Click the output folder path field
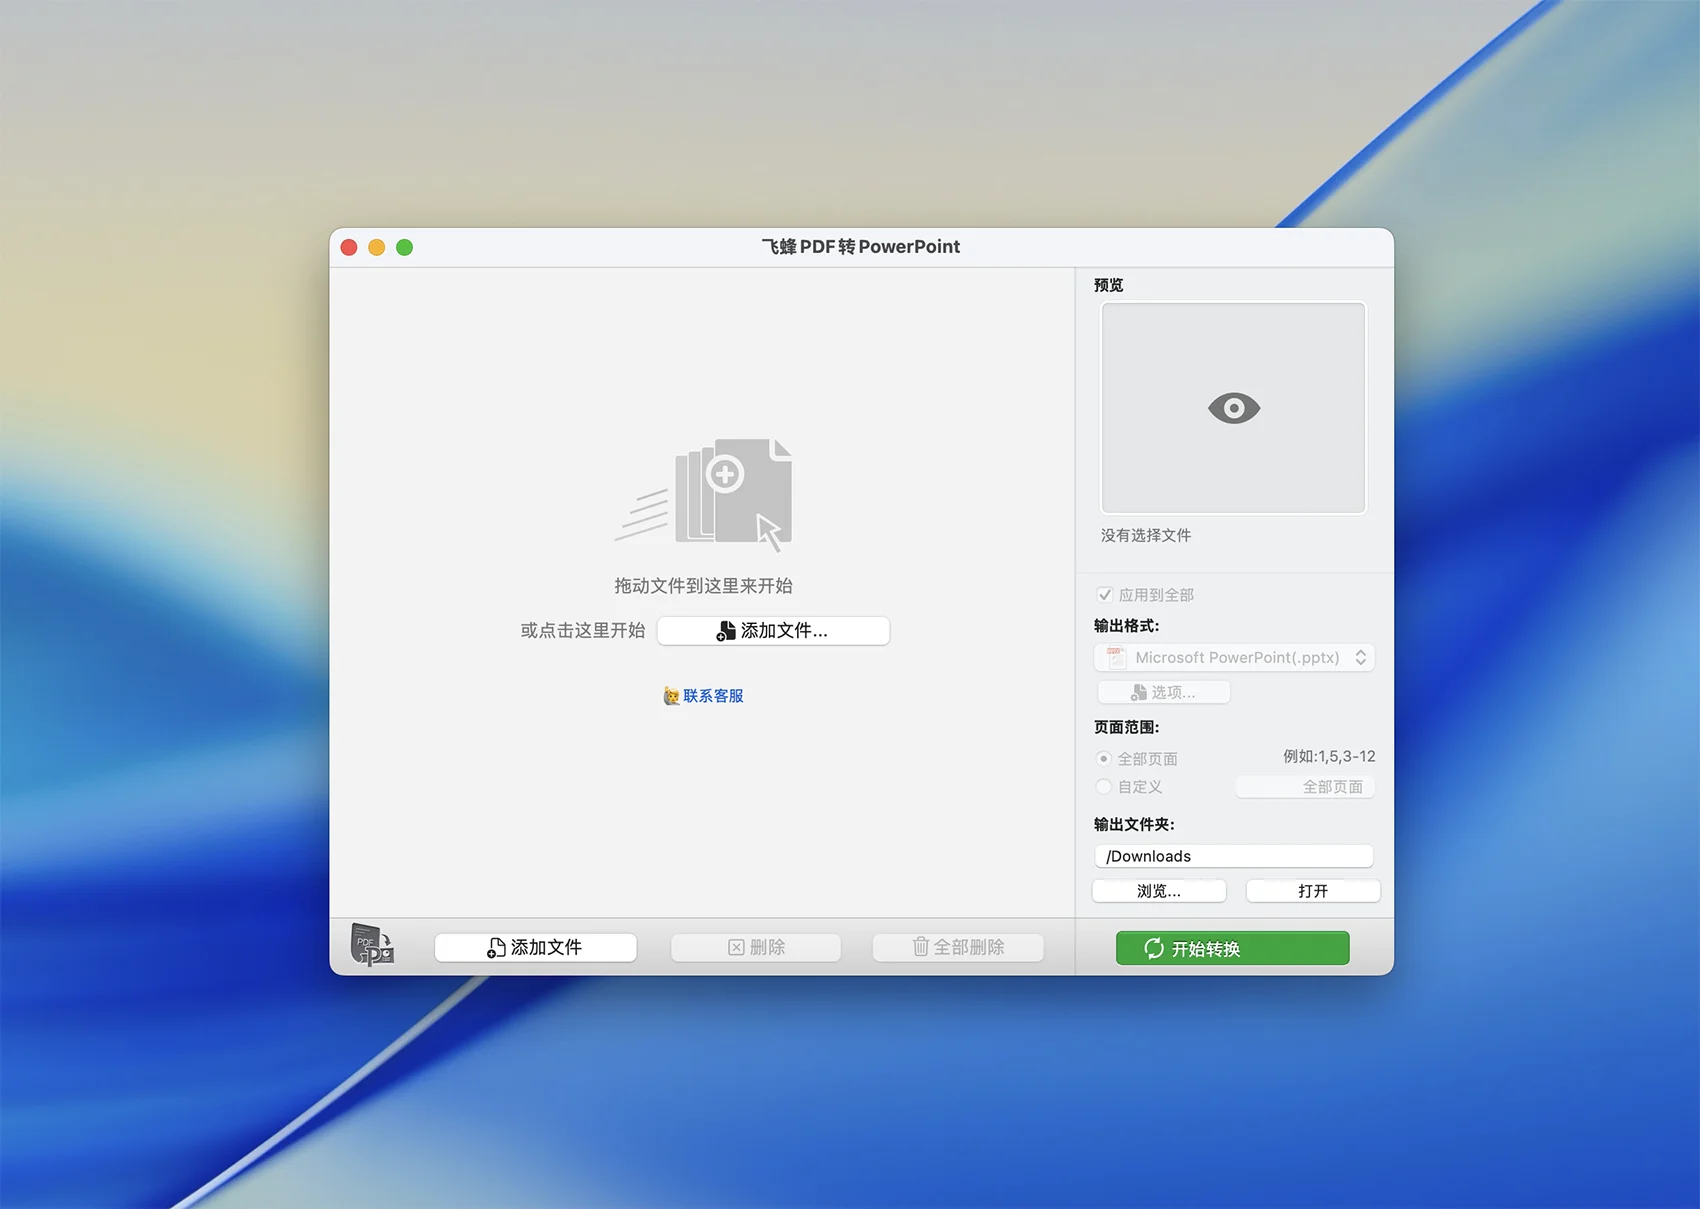The image size is (1700, 1209). click(1233, 856)
